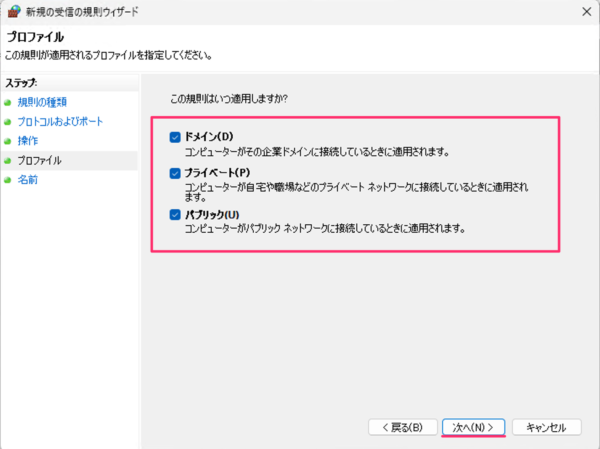600x449 pixels.
Task: Click the ドメイン(D) label text
Action: (x=209, y=137)
